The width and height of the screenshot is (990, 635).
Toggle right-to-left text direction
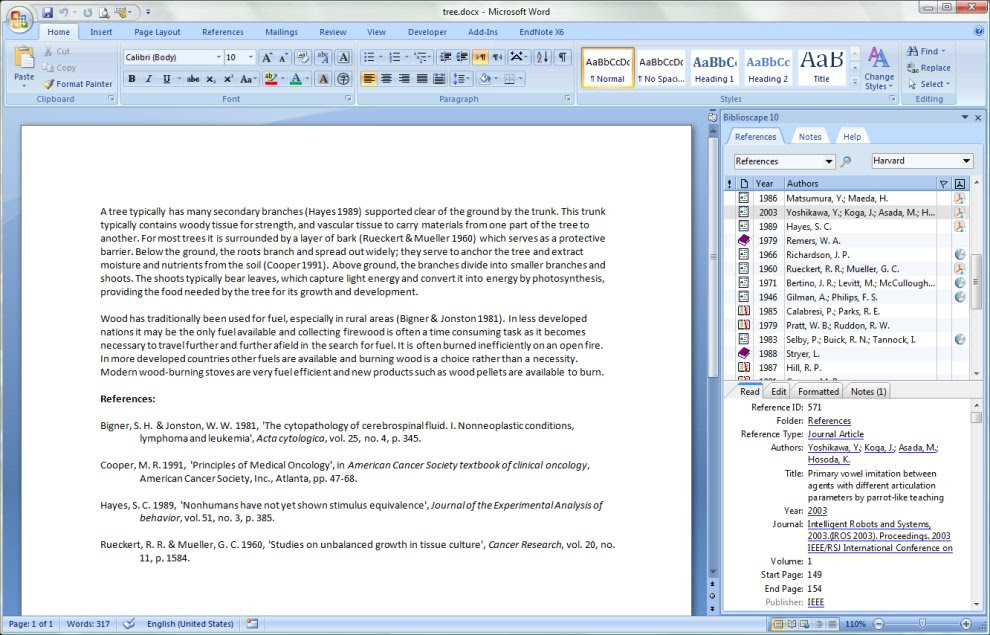point(498,57)
